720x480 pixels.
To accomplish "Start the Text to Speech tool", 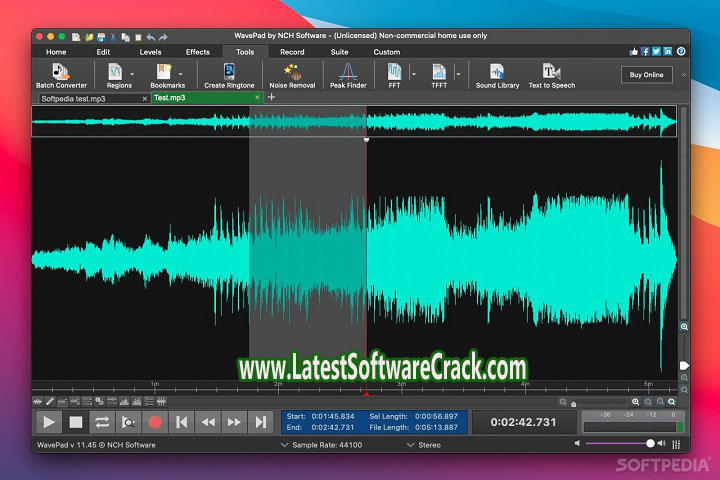I will point(551,75).
